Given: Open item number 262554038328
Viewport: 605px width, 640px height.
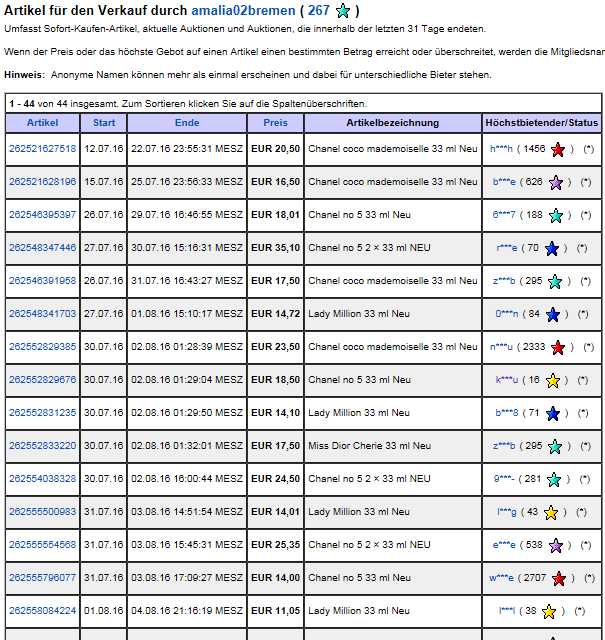Looking at the screenshot, I should (x=42, y=479).
